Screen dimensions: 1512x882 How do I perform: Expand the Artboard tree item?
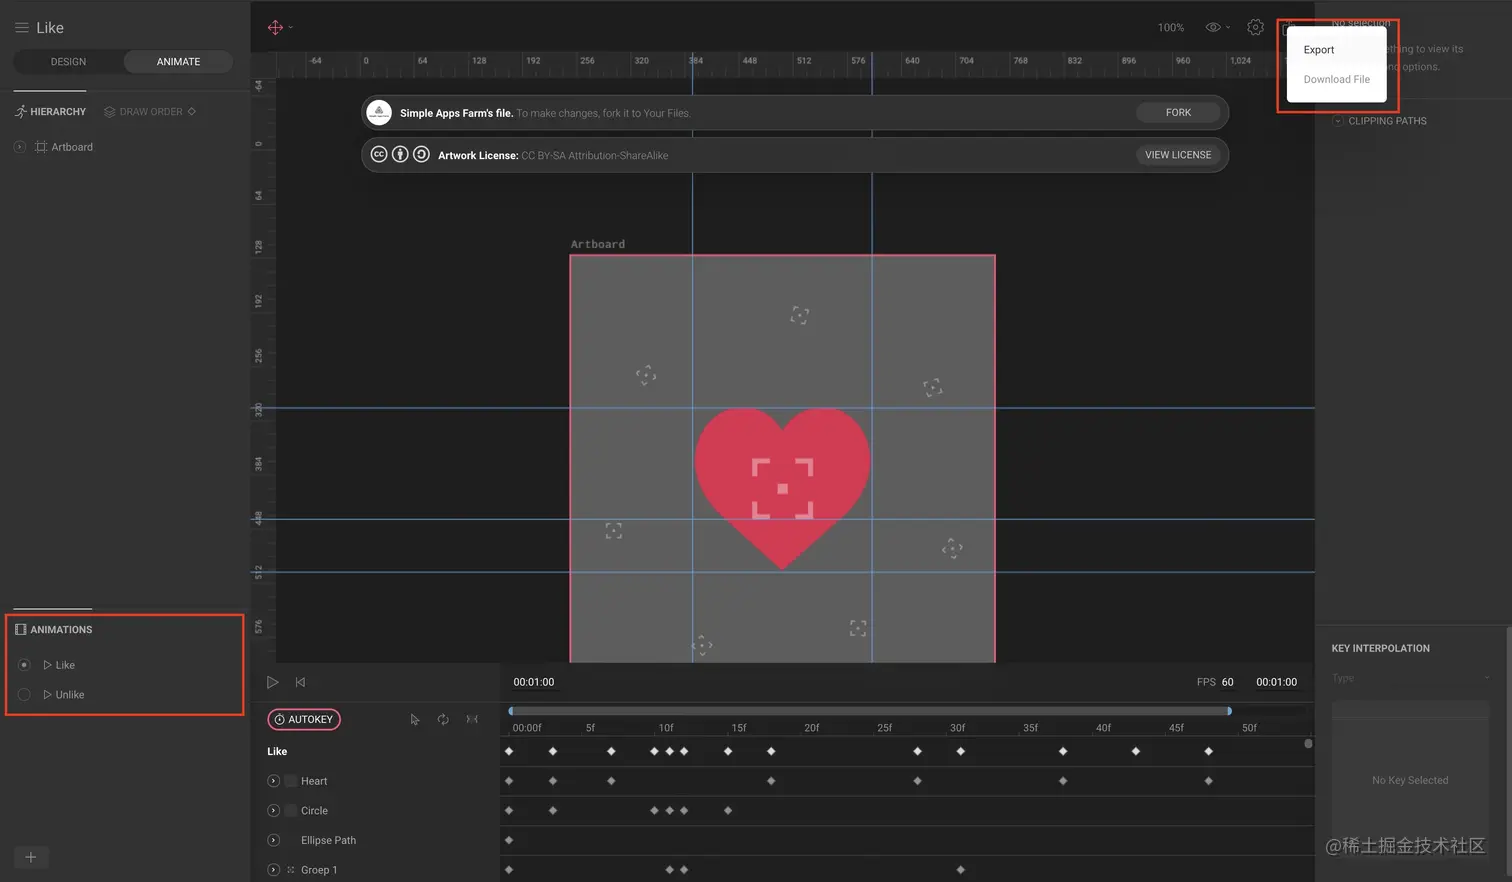(x=19, y=147)
